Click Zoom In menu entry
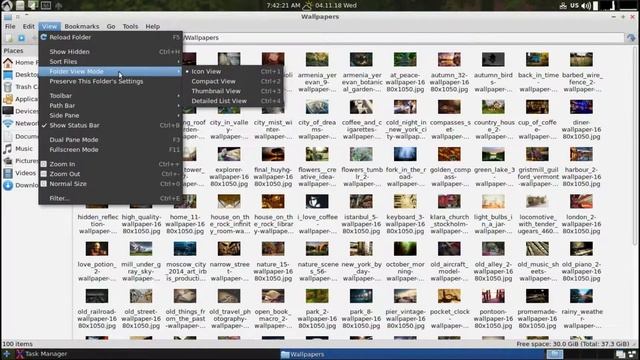The width and height of the screenshot is (640, 360). pyautogui.click(x=110, y=164)
